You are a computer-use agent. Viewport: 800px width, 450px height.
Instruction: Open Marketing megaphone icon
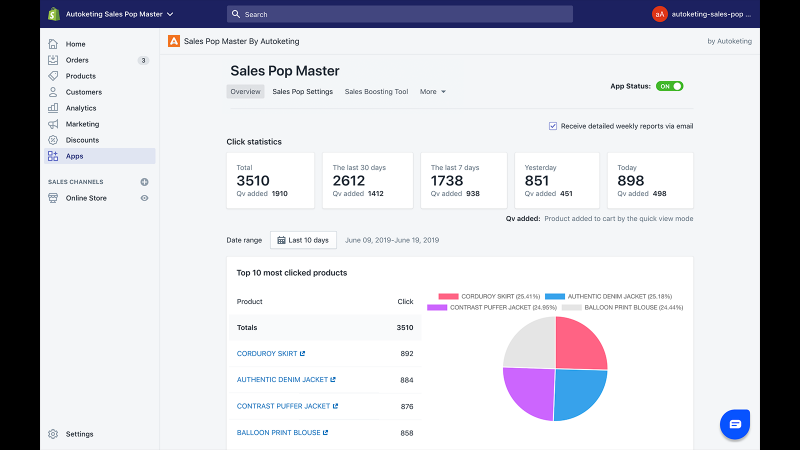(53, 124)
